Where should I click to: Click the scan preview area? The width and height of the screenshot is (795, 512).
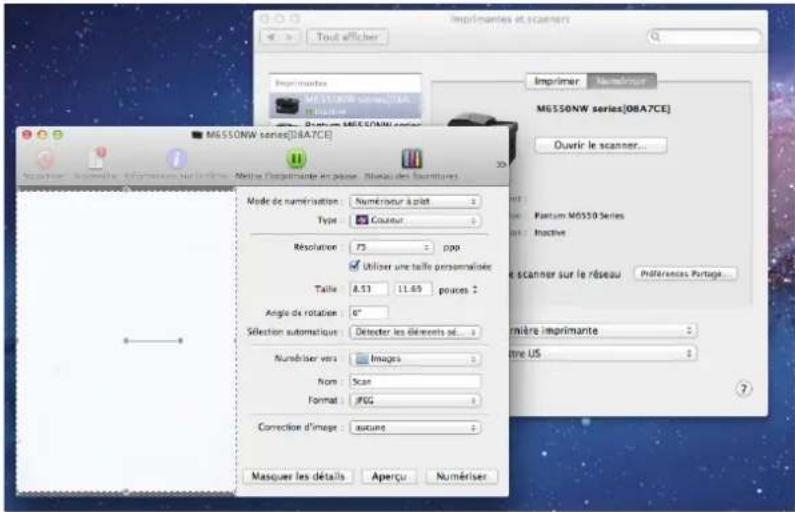(x=126, y=341)
